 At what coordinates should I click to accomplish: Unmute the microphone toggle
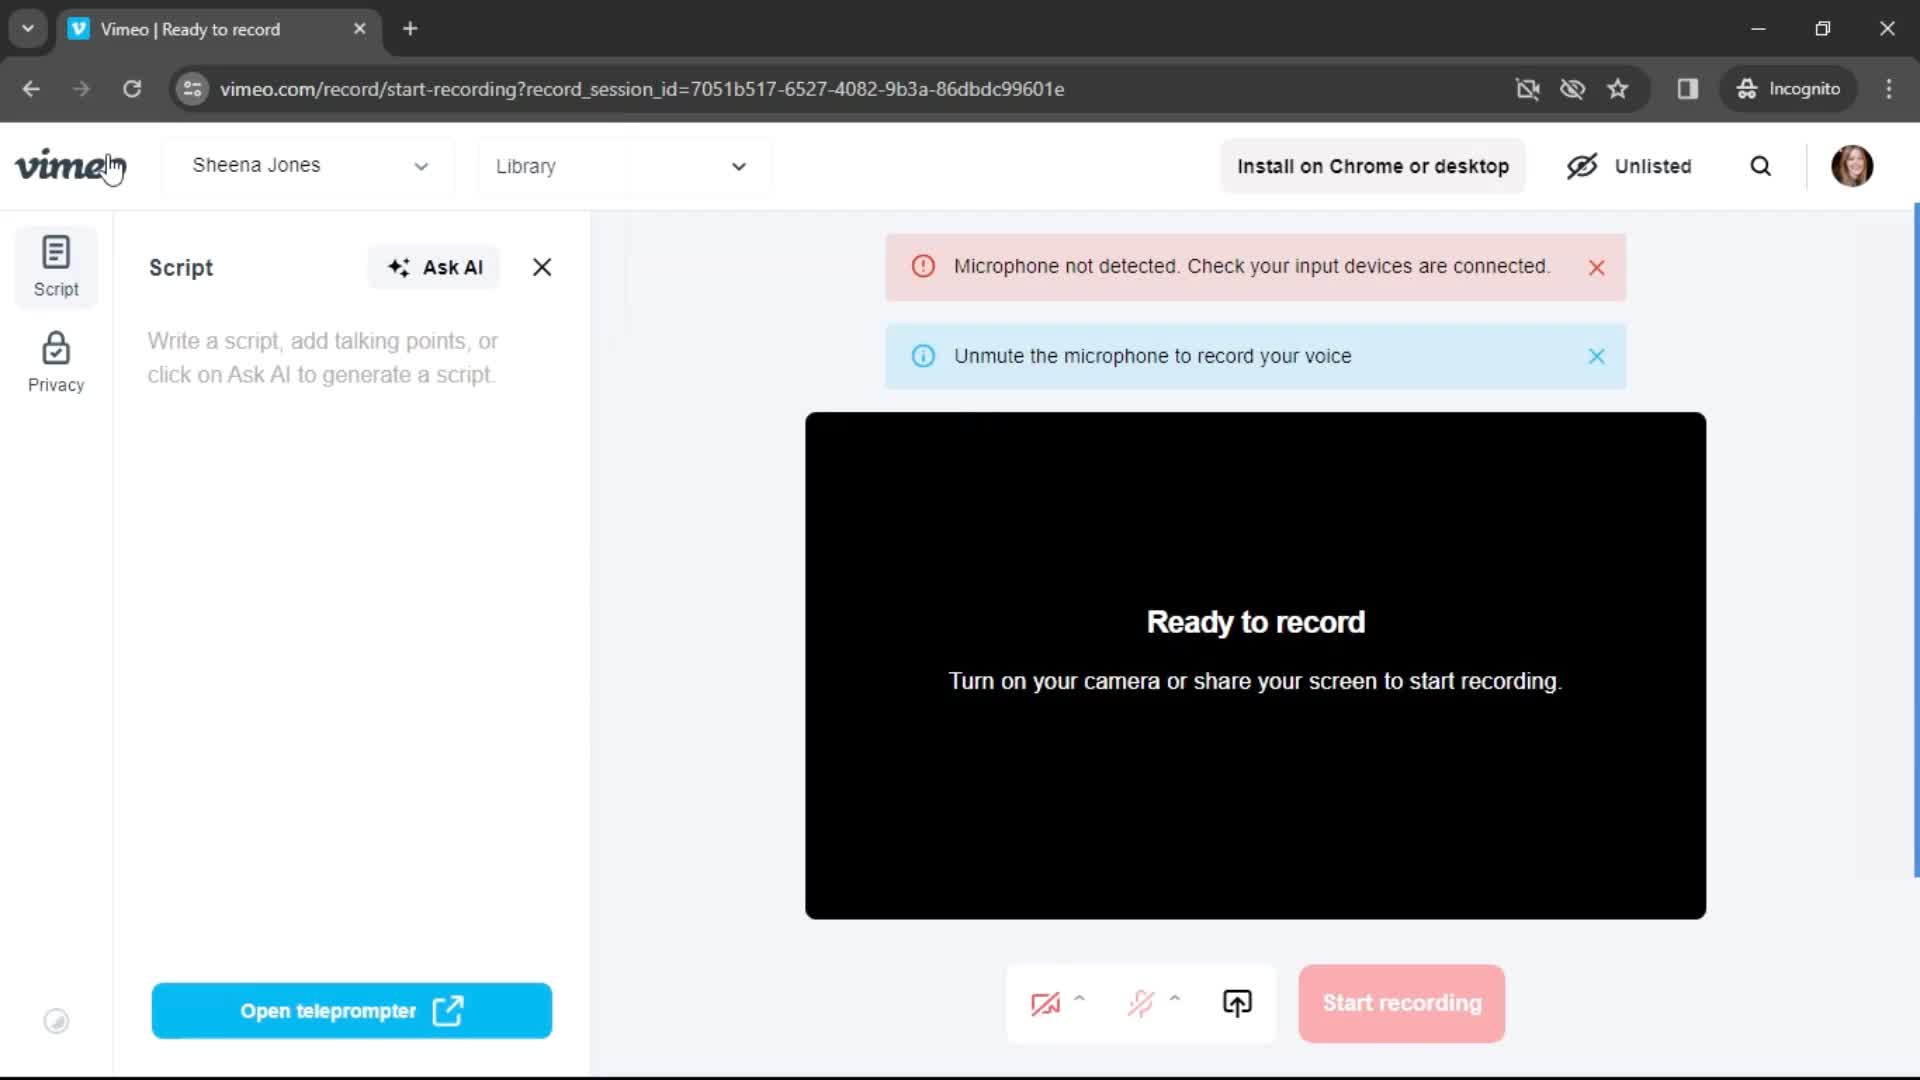click(x=1141, y=1003)
